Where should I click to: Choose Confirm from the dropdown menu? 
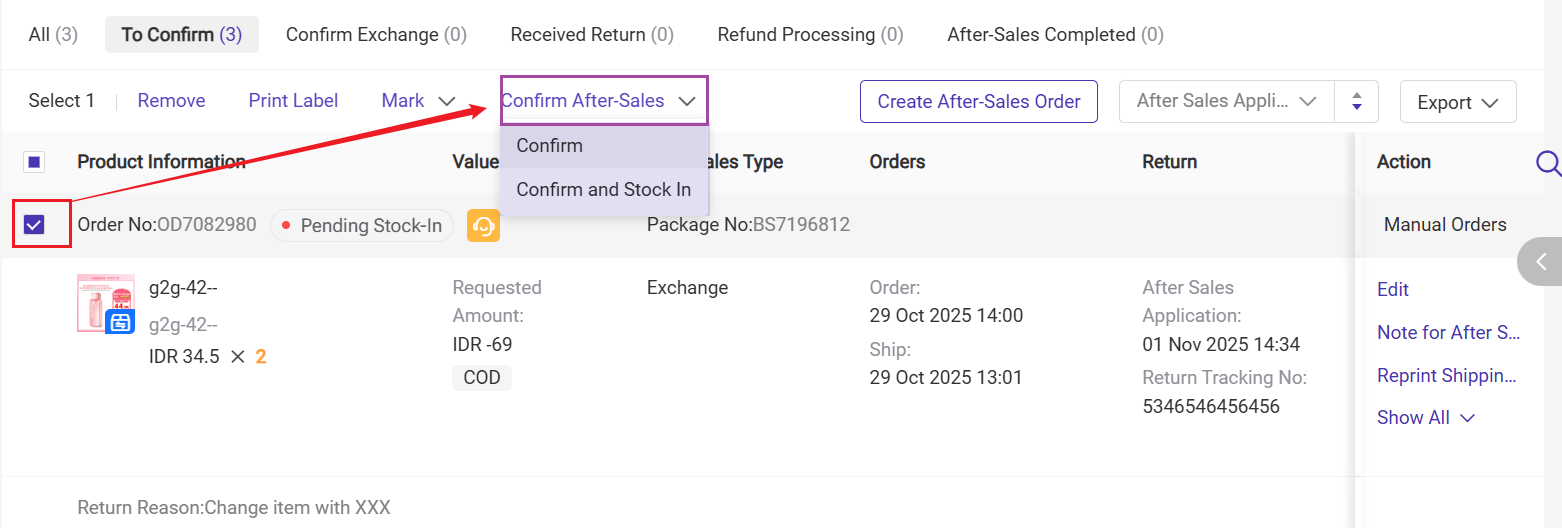coord(550,146)
